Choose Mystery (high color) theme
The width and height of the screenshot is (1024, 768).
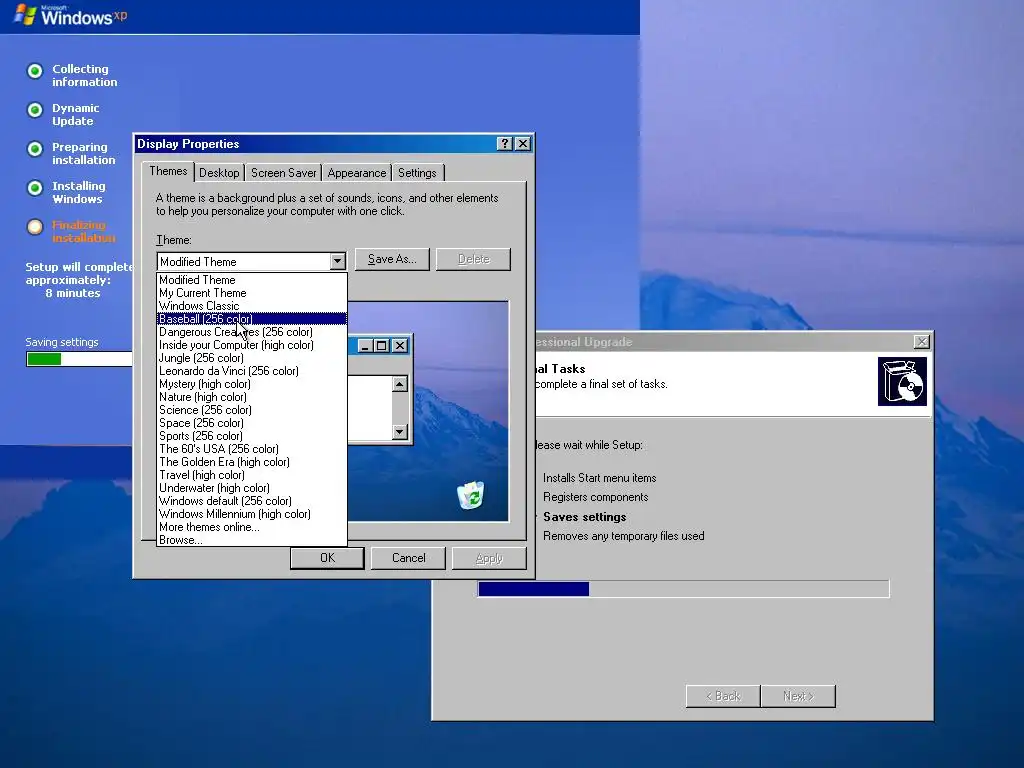point(251,384)
